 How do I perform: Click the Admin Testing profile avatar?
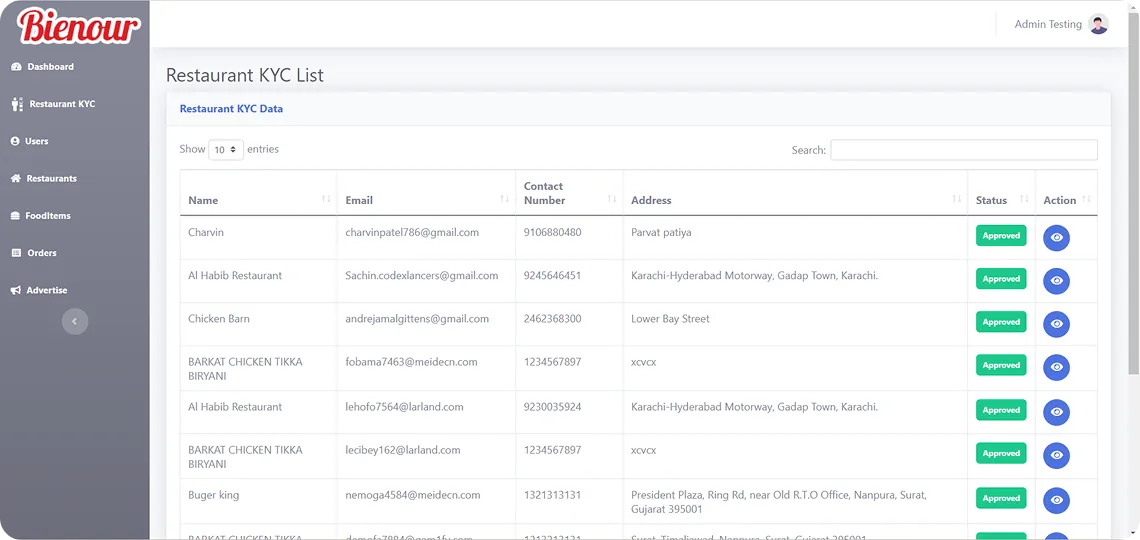tap(1099, 24)
